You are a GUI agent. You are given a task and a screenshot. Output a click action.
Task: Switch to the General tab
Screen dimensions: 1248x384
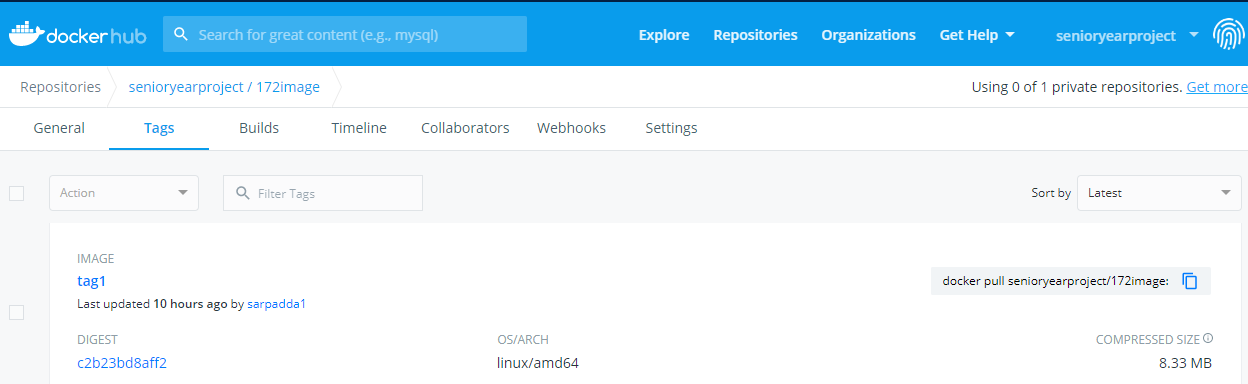(x=59, y=128)
